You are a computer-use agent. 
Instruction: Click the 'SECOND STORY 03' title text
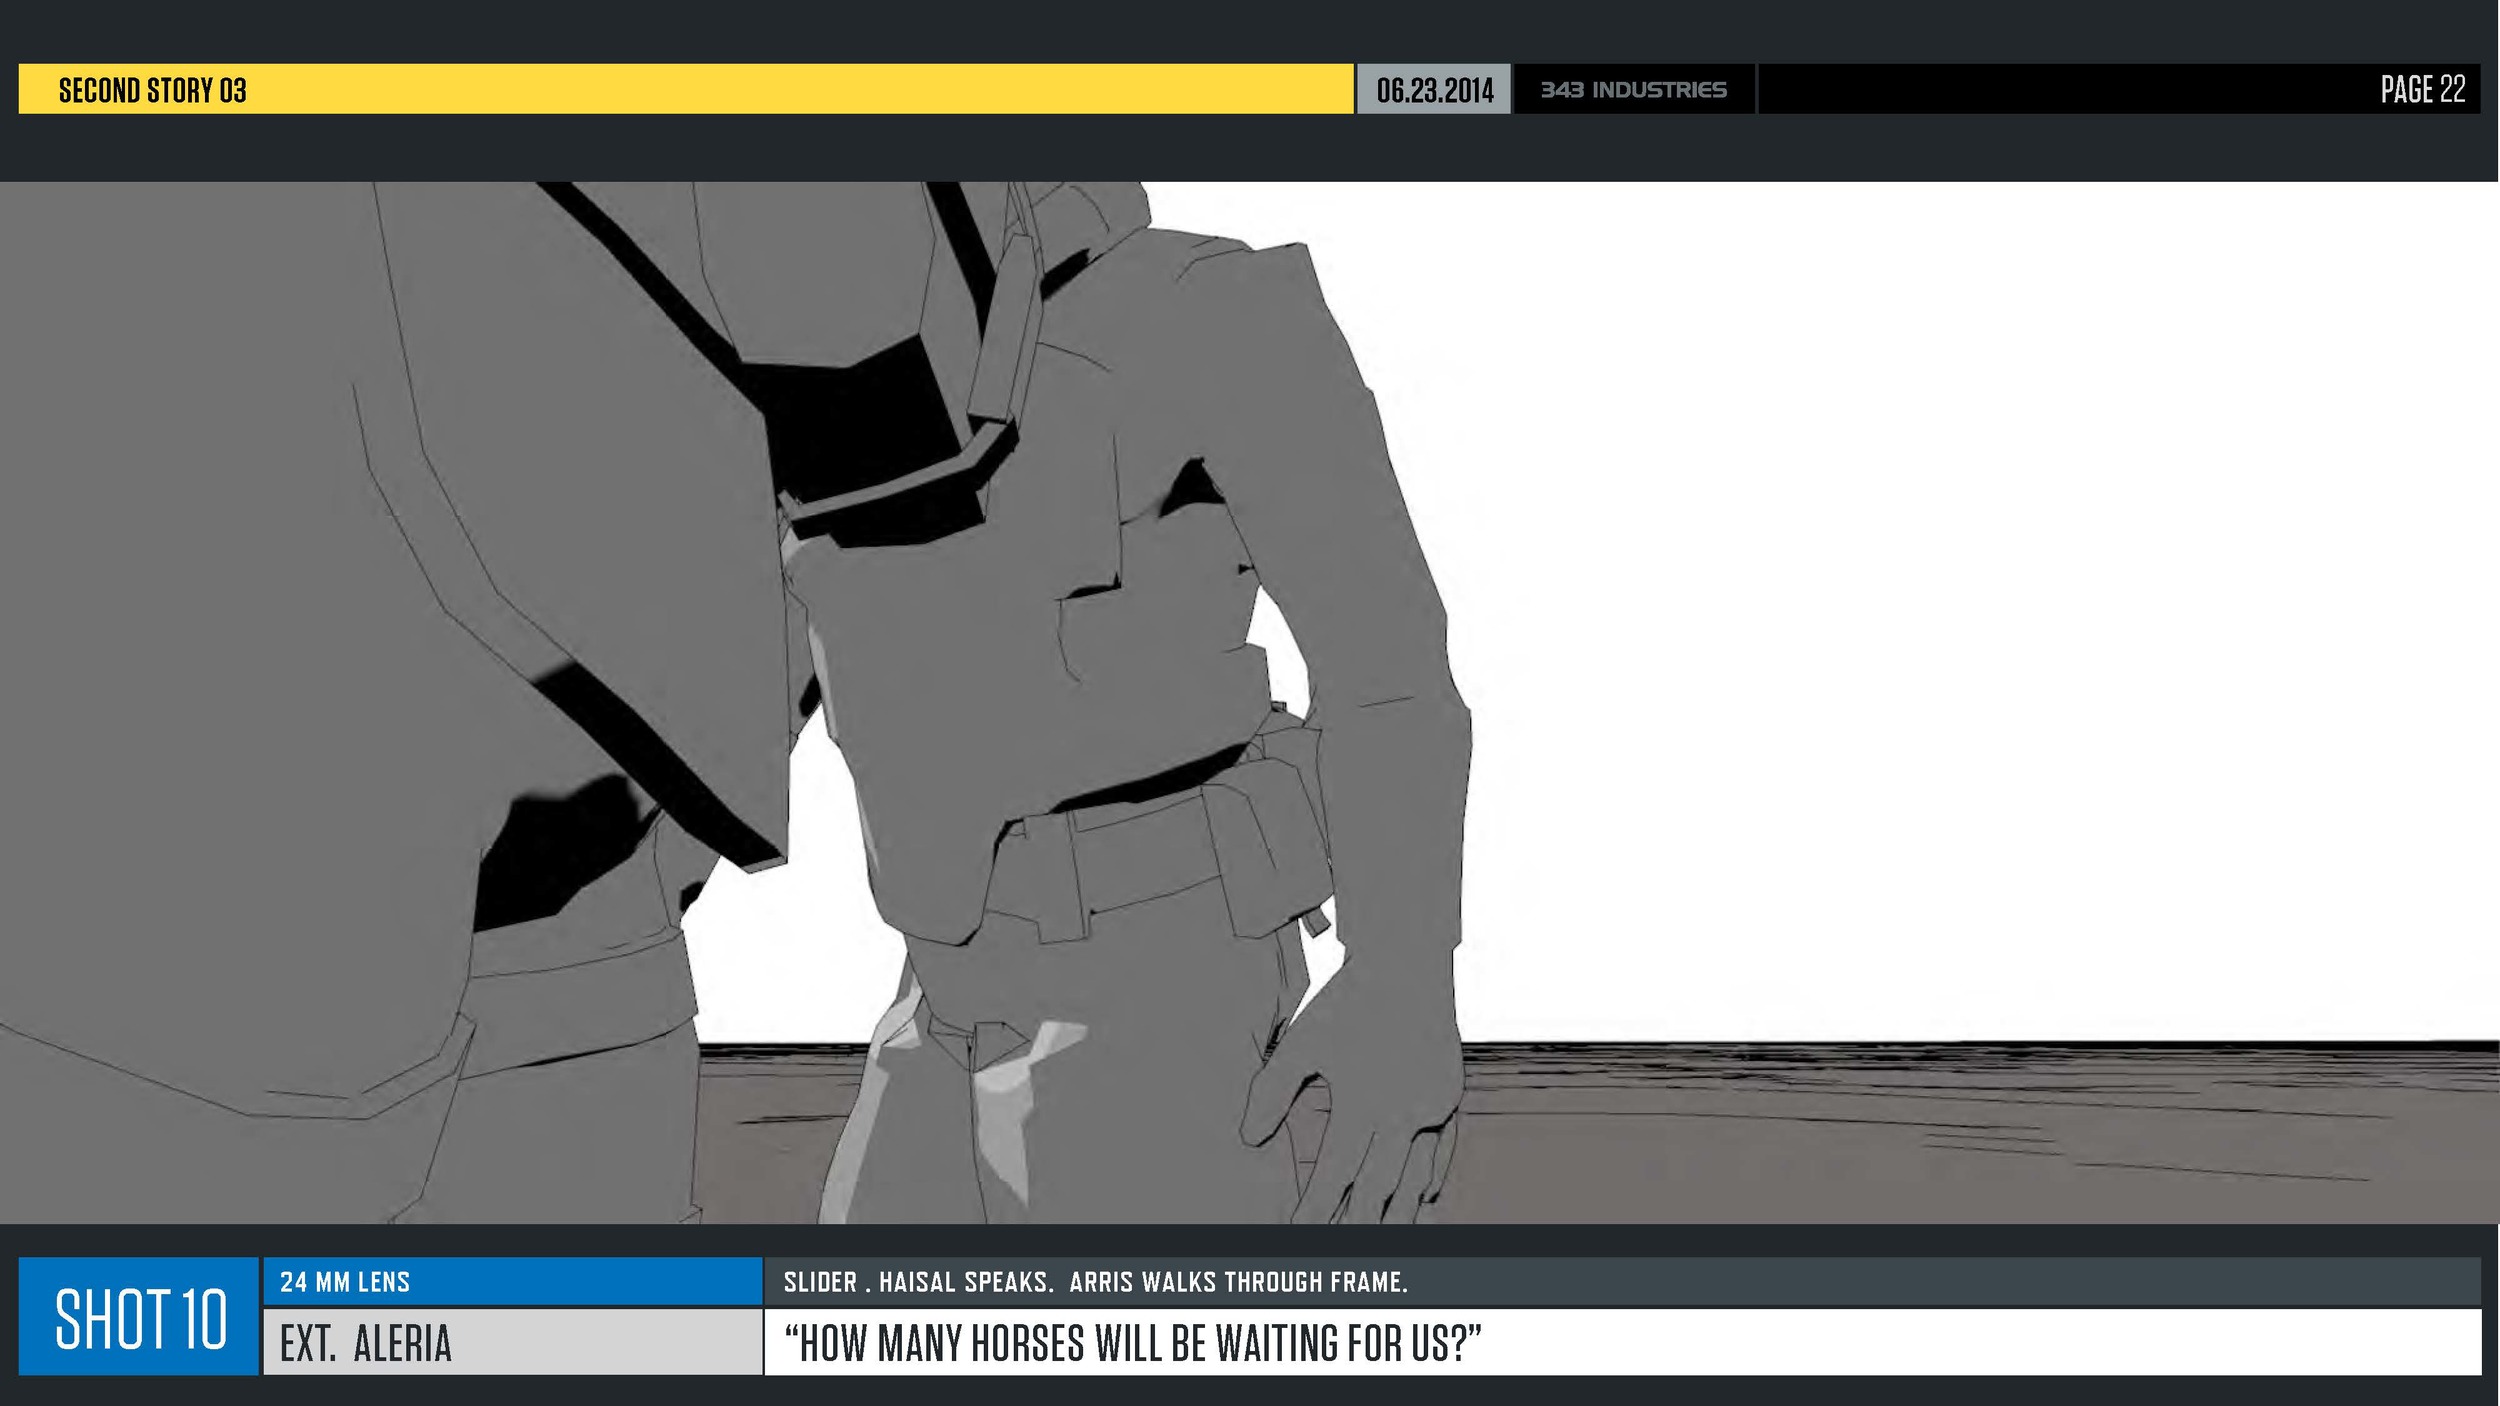[x=152, y=90]
